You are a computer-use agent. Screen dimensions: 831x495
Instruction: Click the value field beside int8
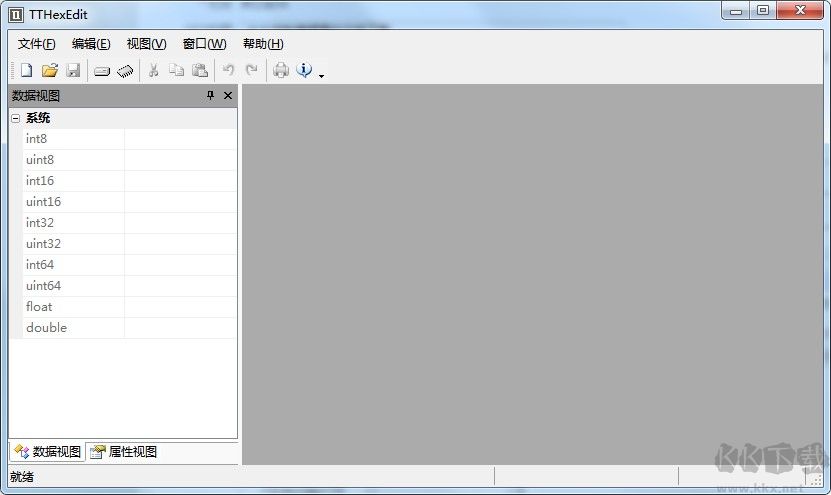[181, 139]
